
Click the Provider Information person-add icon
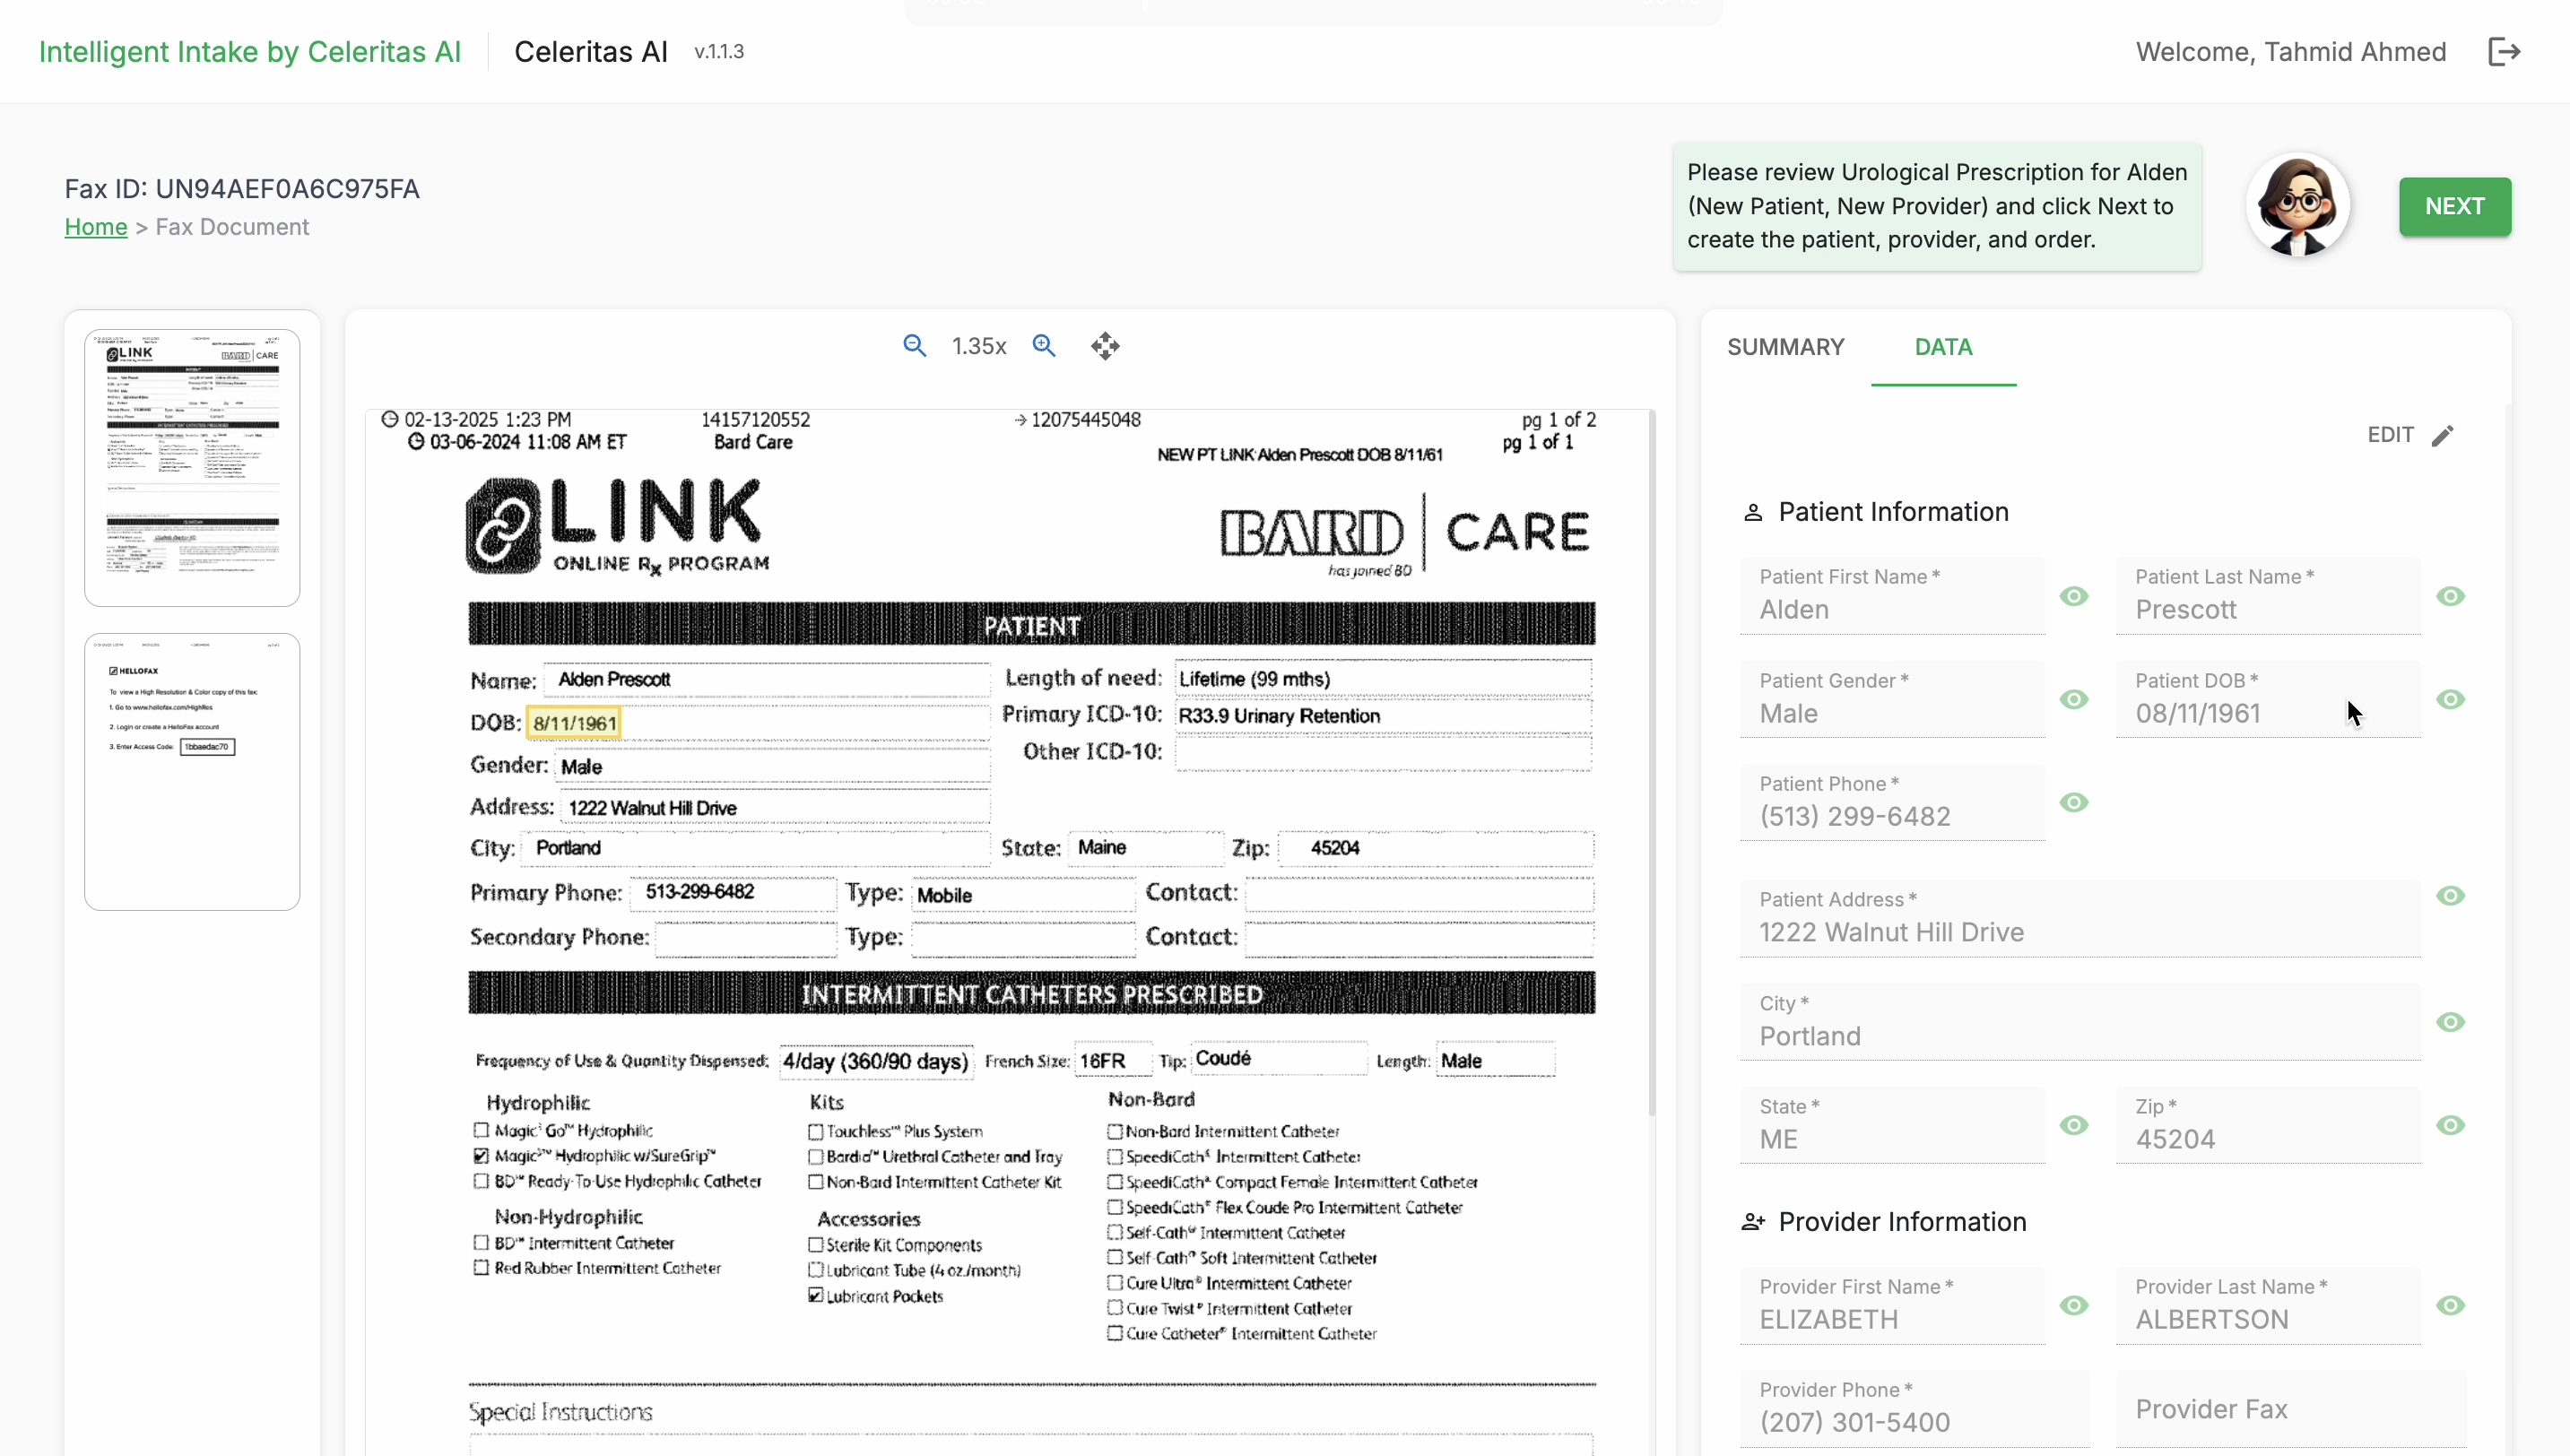click(x=1753, y=1222)
